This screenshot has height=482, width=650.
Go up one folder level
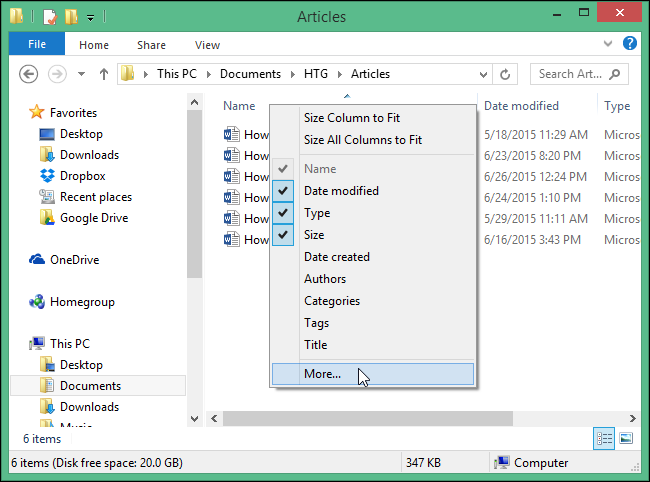pyautogui.click(x=104, y=74)
